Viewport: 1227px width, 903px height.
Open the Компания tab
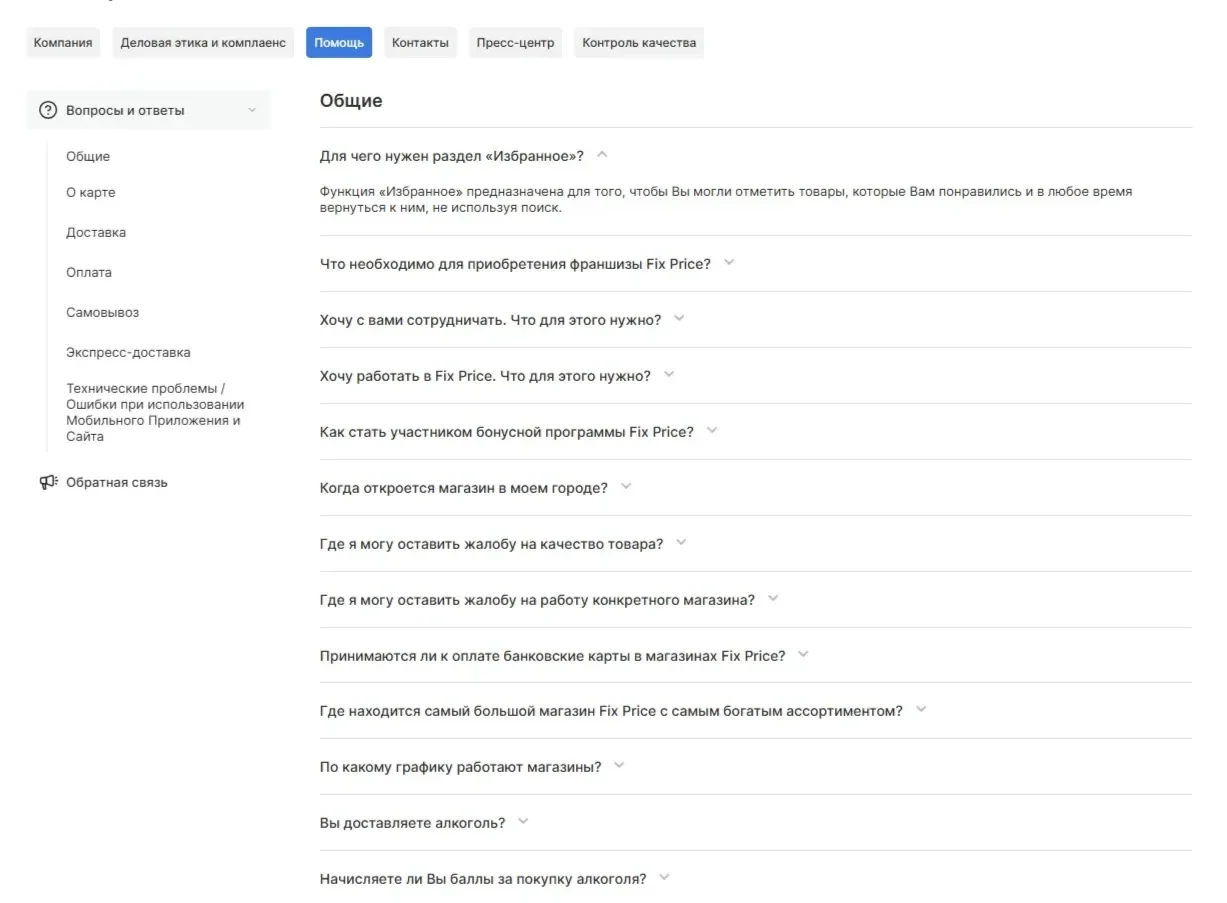coord(63,43)
